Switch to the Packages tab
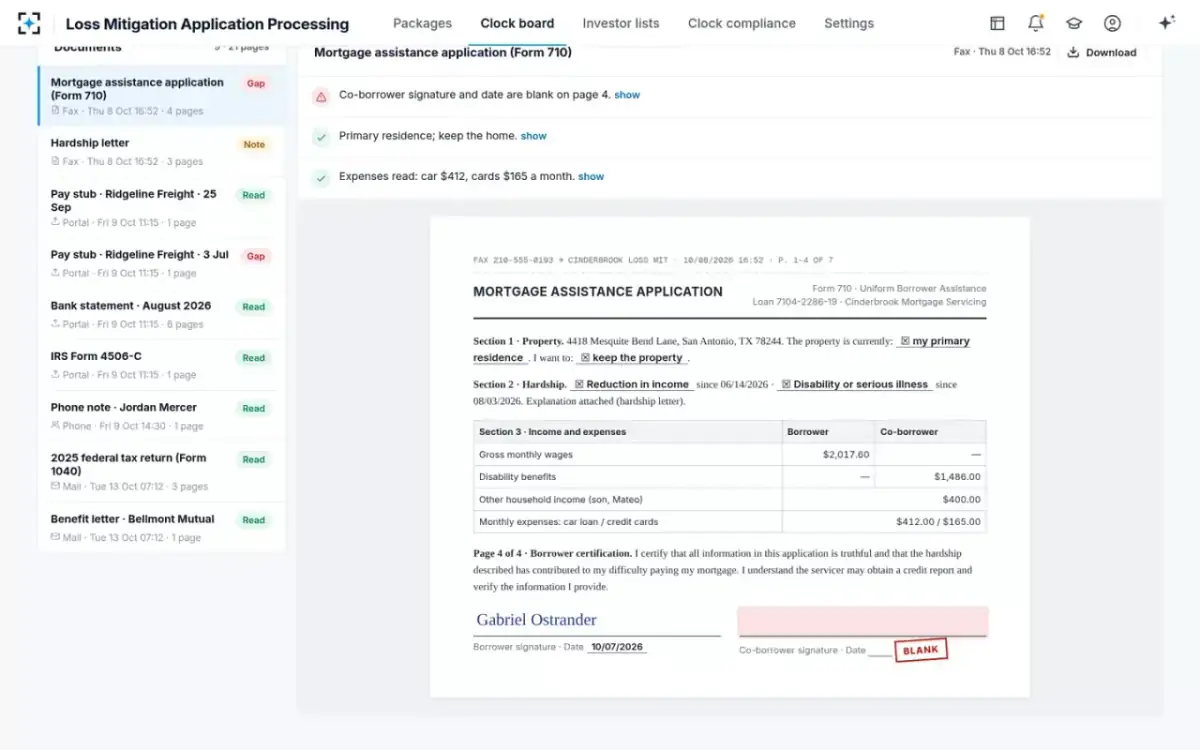Image resolution: width=1200 pixels, height=750 pixels. pyautogui.click(x=422, y=23)
